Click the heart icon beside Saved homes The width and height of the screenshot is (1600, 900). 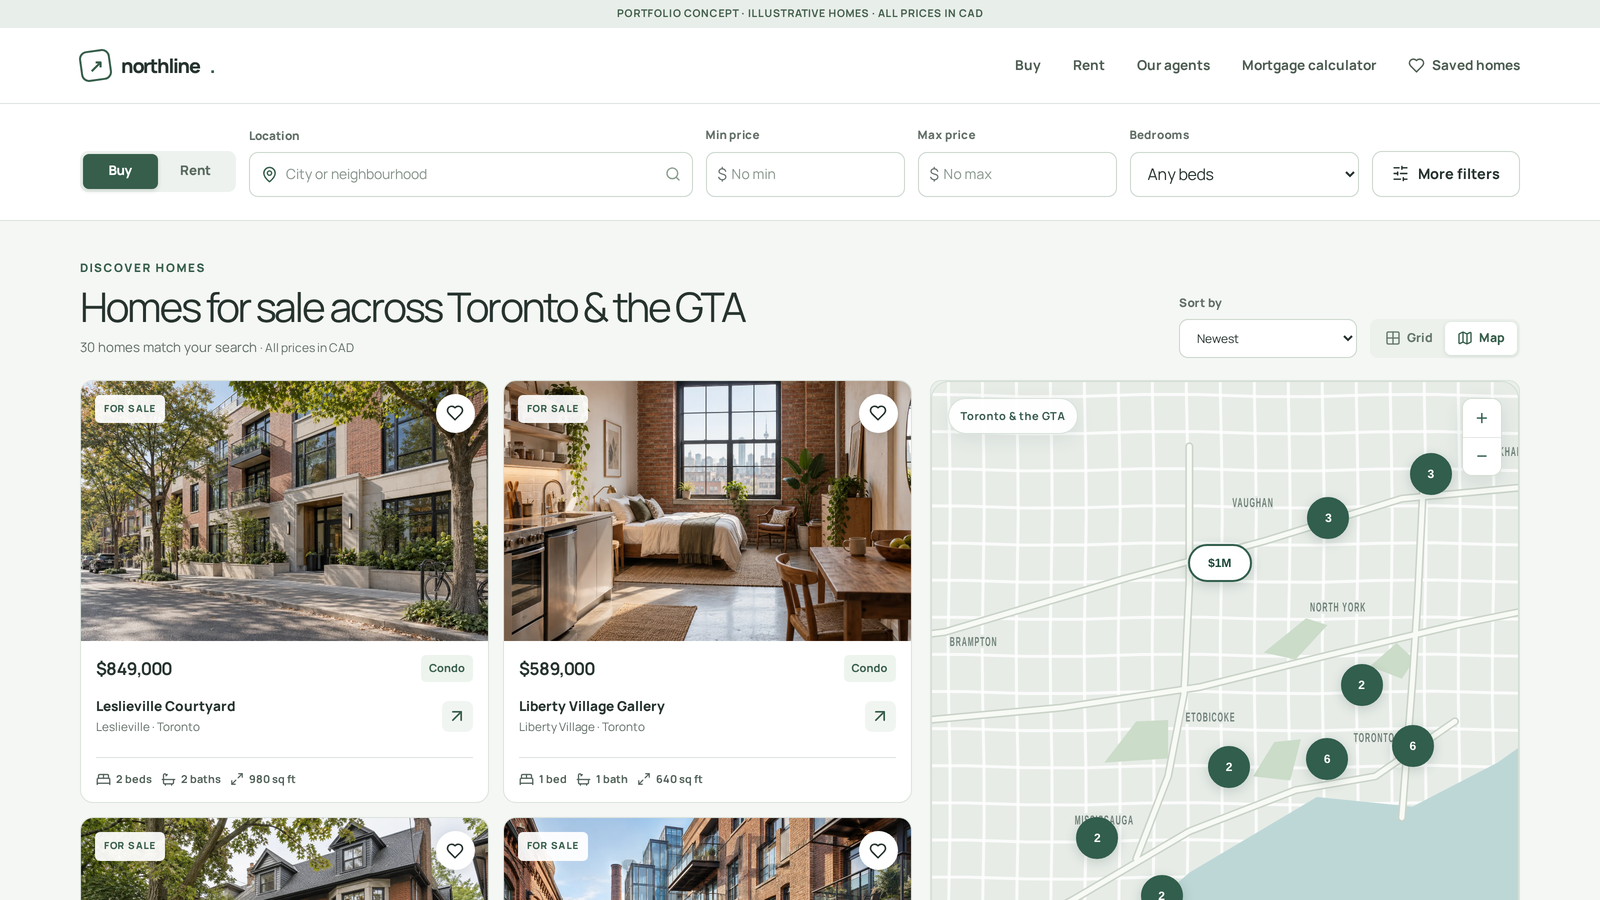[1416, 65]
